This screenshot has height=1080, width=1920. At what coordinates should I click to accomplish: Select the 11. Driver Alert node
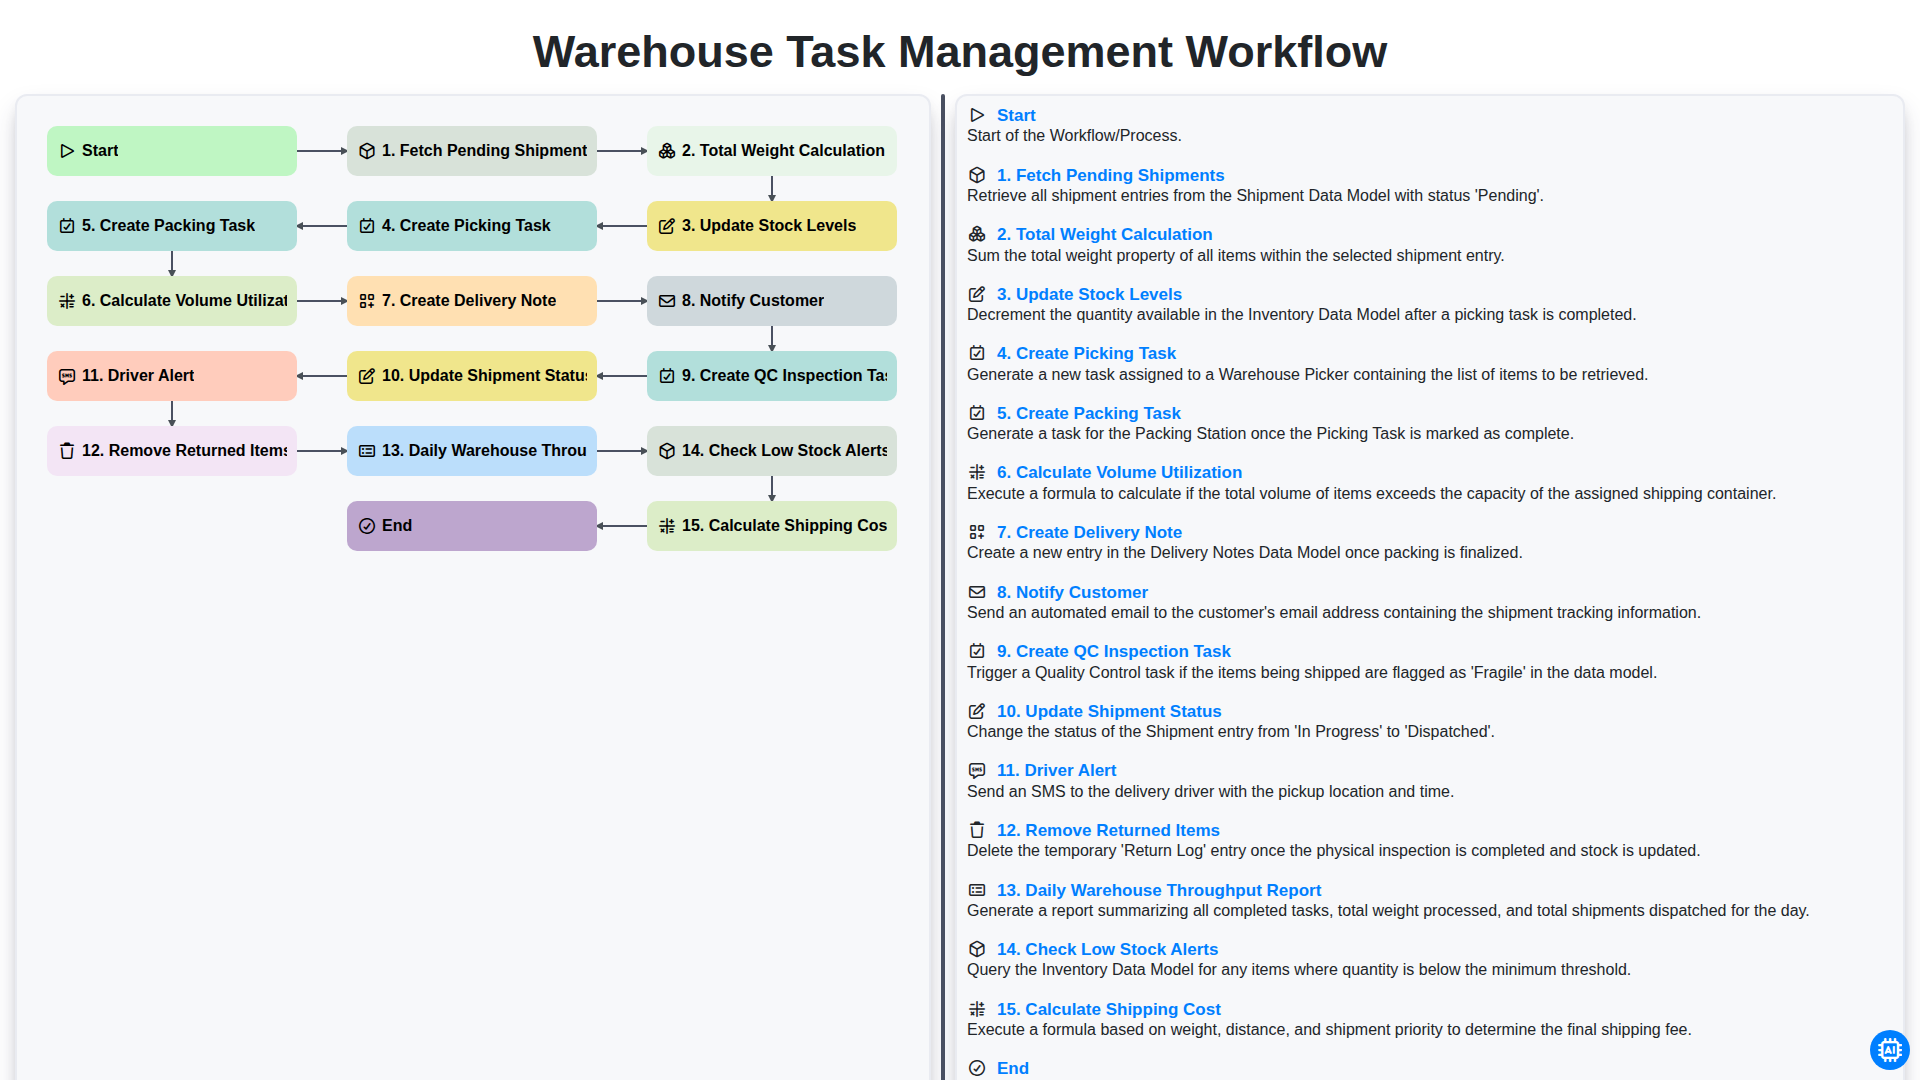click(172, 376)
